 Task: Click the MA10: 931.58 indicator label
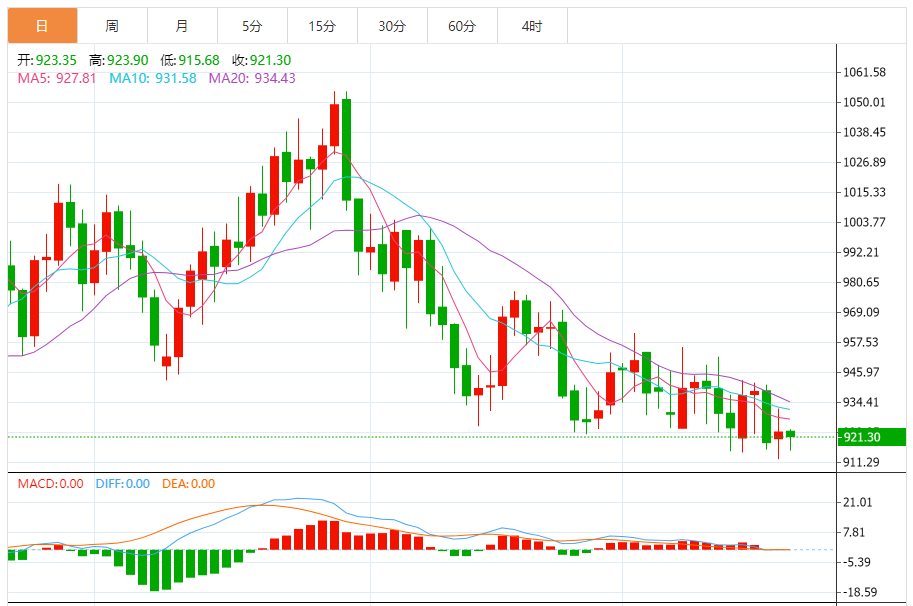coord(153,78)
